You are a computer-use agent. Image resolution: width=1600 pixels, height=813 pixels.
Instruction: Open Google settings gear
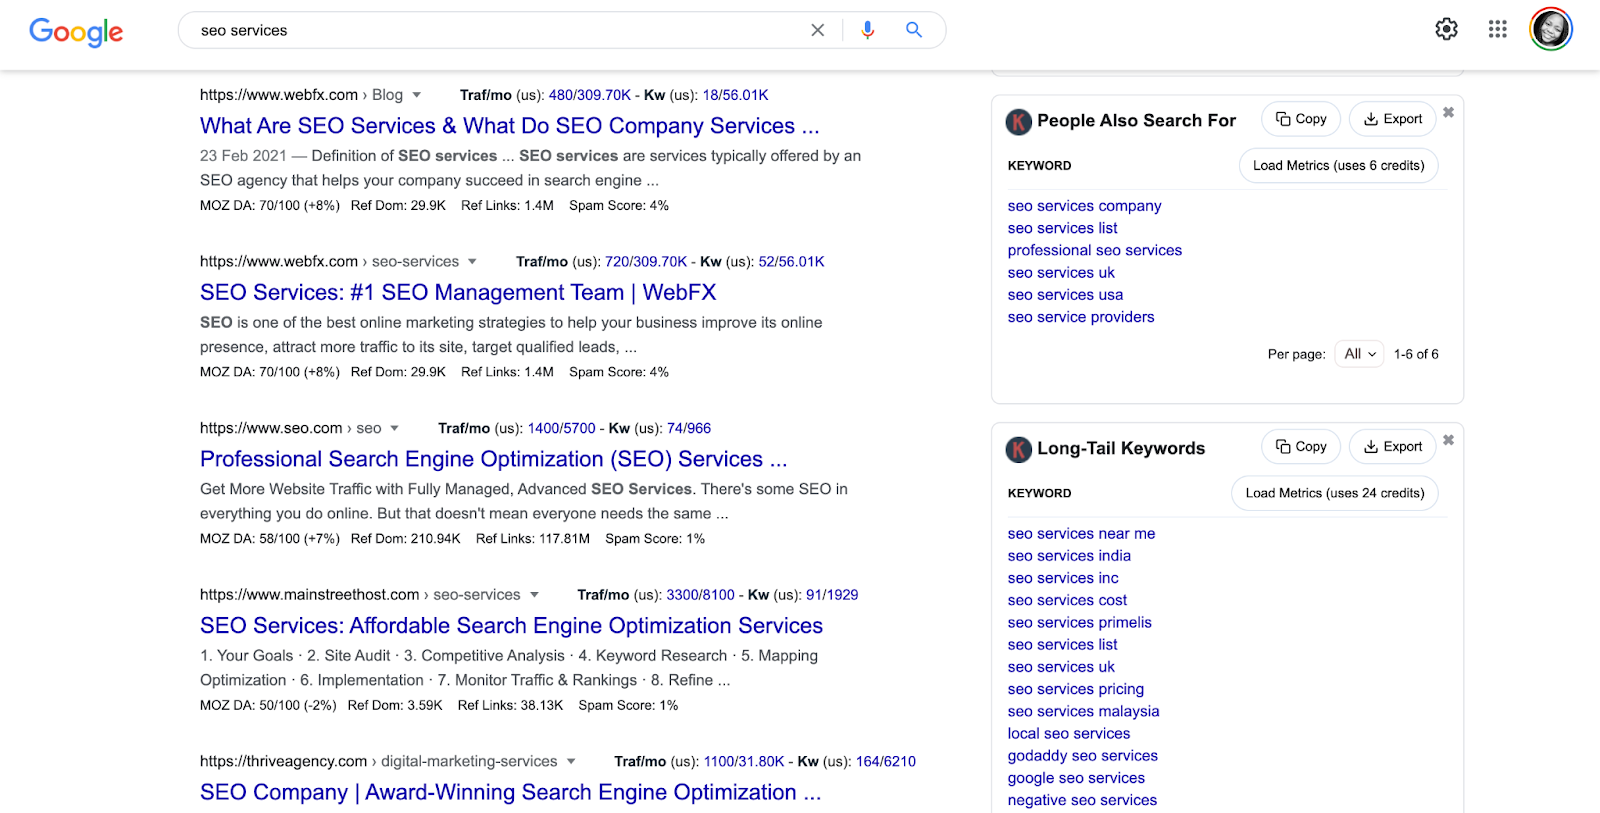click(x=1446, y=29)
